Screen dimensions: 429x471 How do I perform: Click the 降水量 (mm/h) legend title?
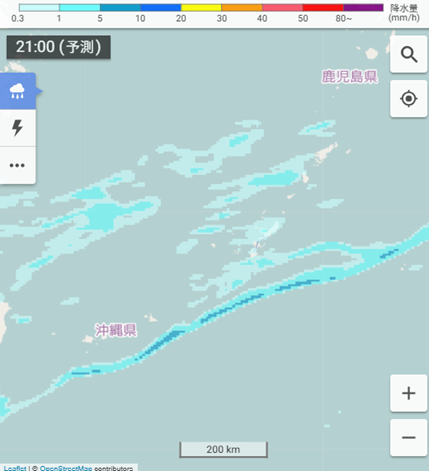pos(404,13)
